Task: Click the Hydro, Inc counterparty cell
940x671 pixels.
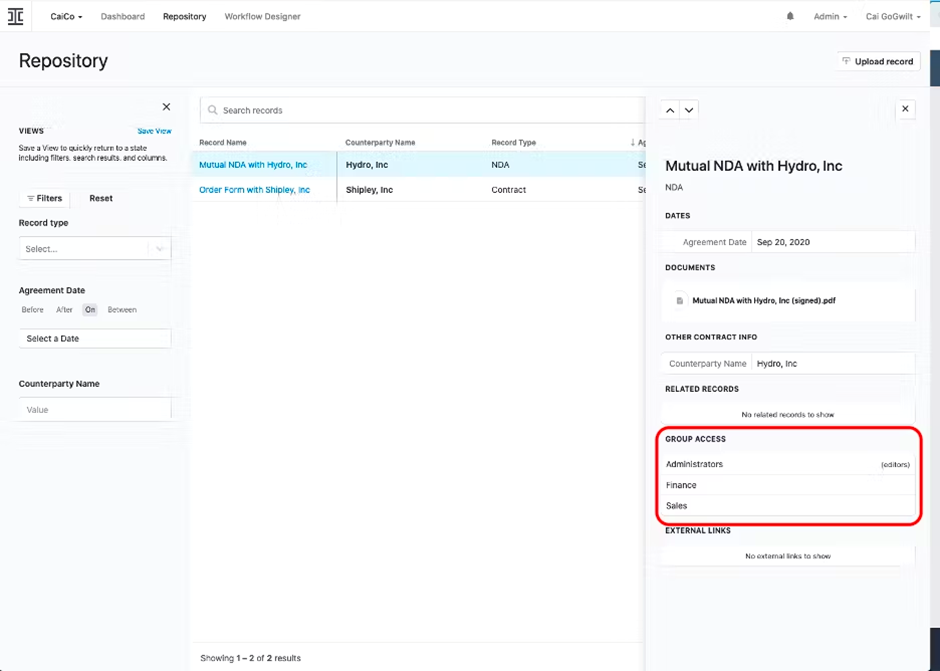Action: (367, 165)
